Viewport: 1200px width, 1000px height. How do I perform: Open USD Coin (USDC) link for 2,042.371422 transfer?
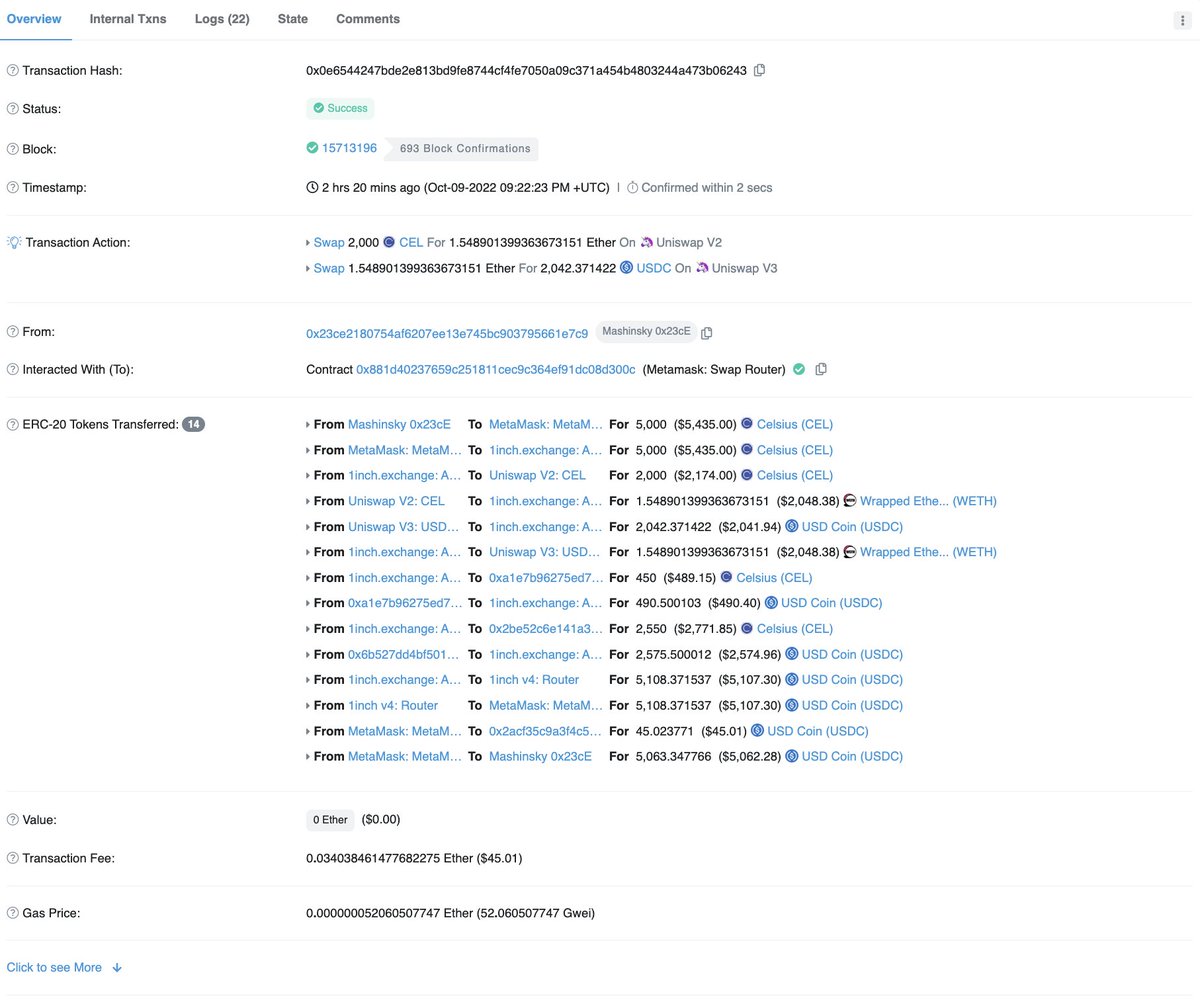(x=852, y=526)
